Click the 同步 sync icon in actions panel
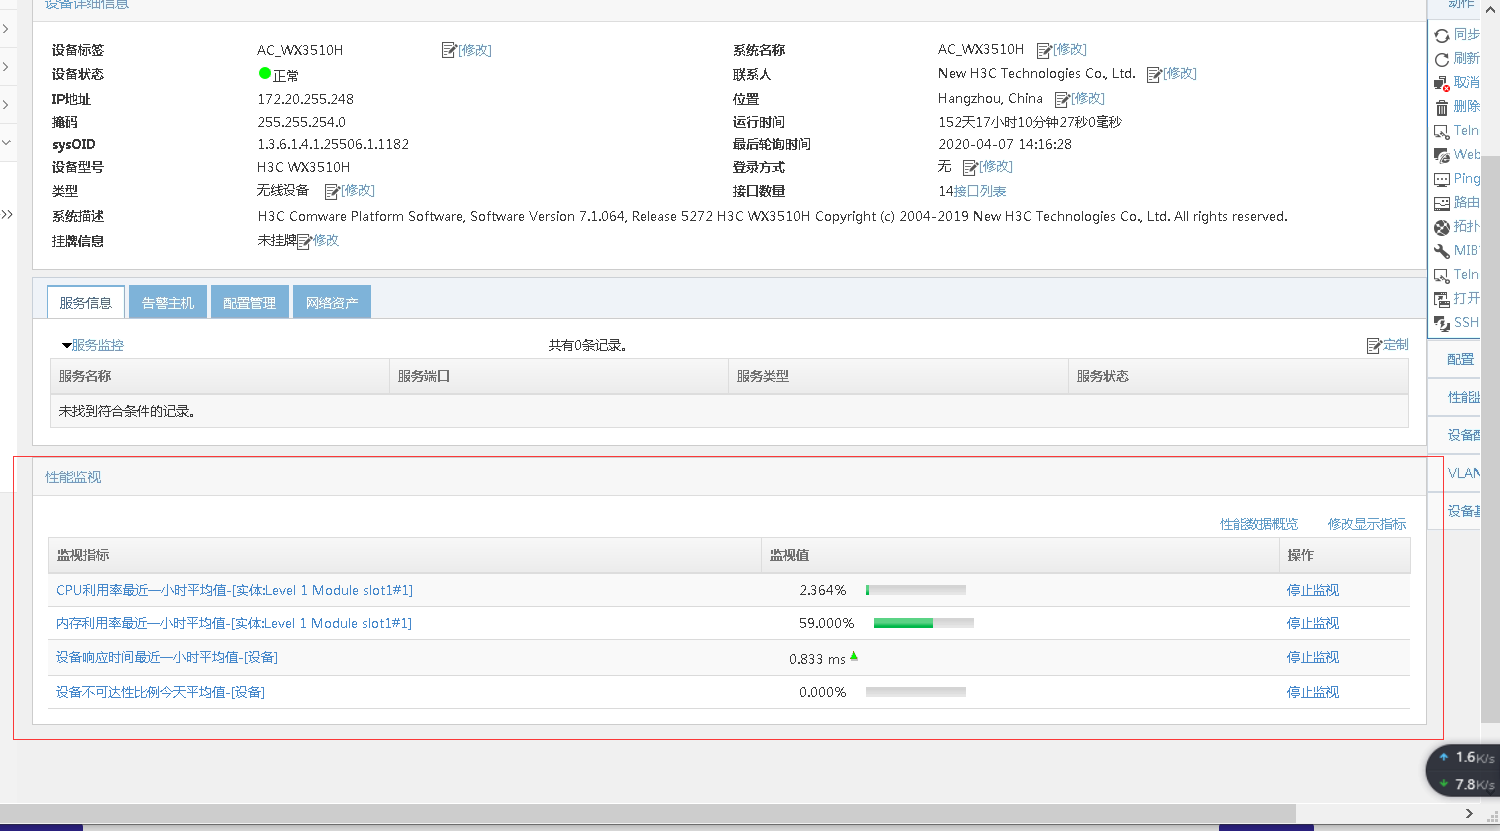Screen dimensions: 1500x831 pos(1442,35)
